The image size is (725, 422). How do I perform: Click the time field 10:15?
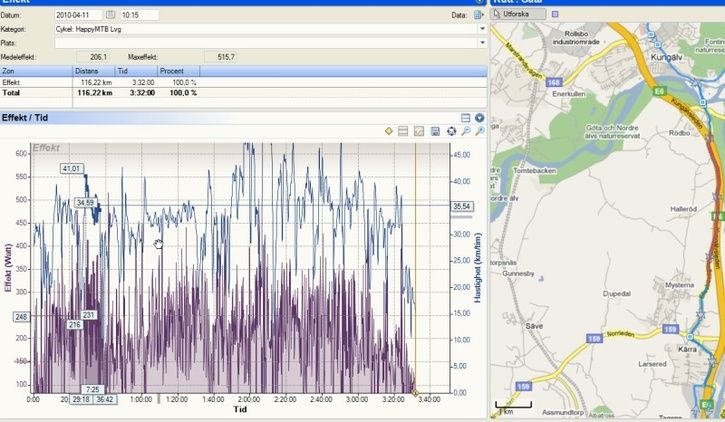[140, 15]
